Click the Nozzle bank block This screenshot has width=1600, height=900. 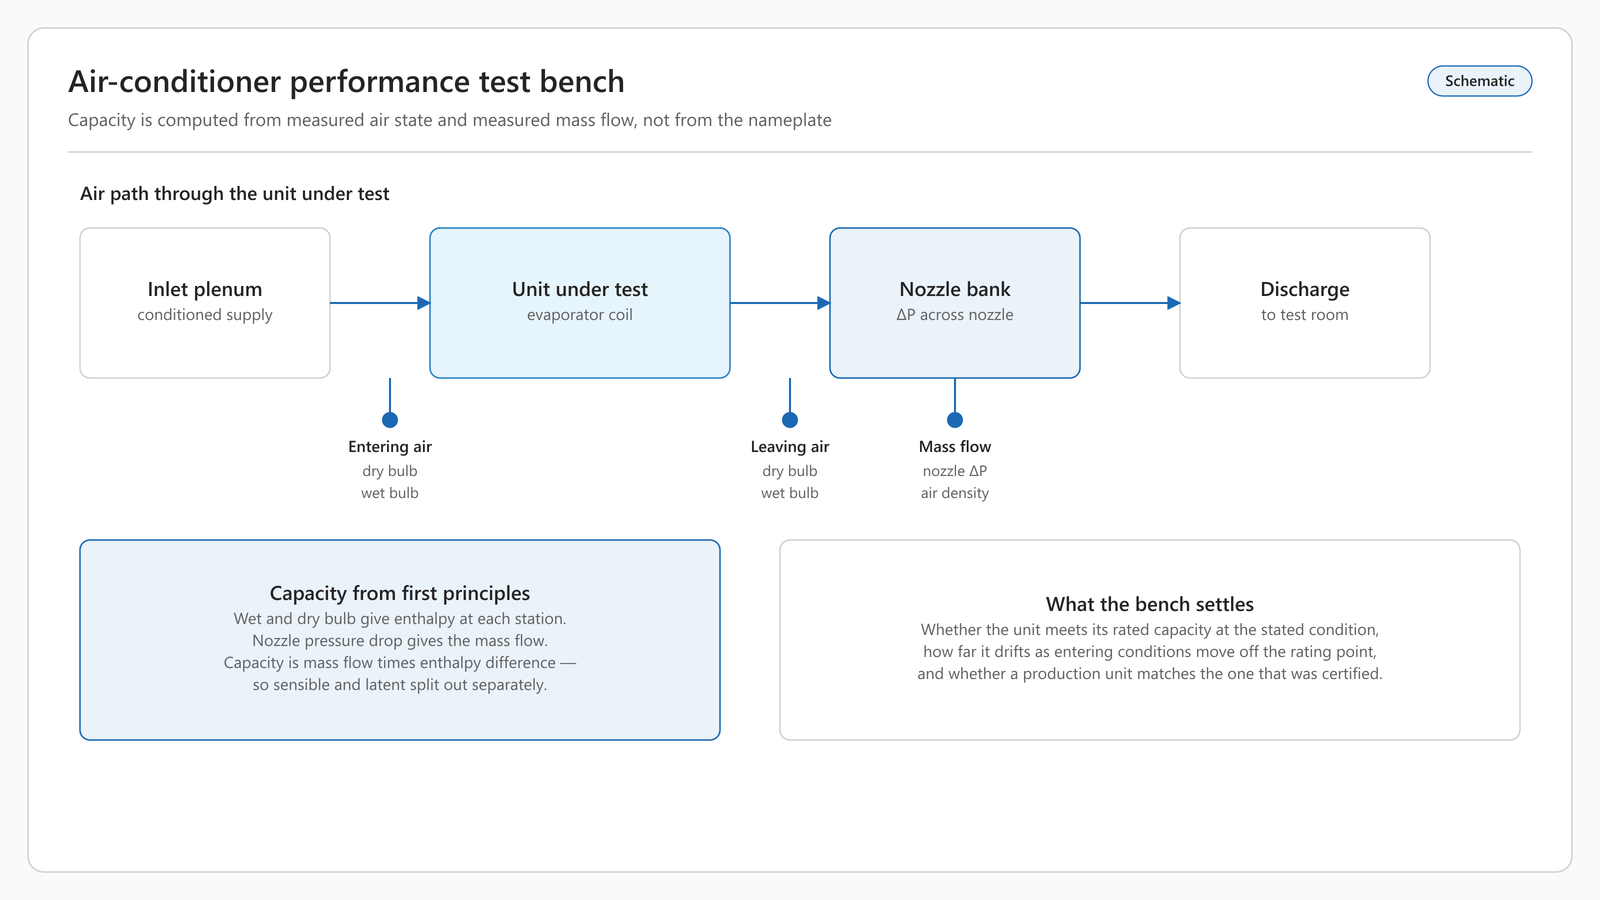coord(955,303)
